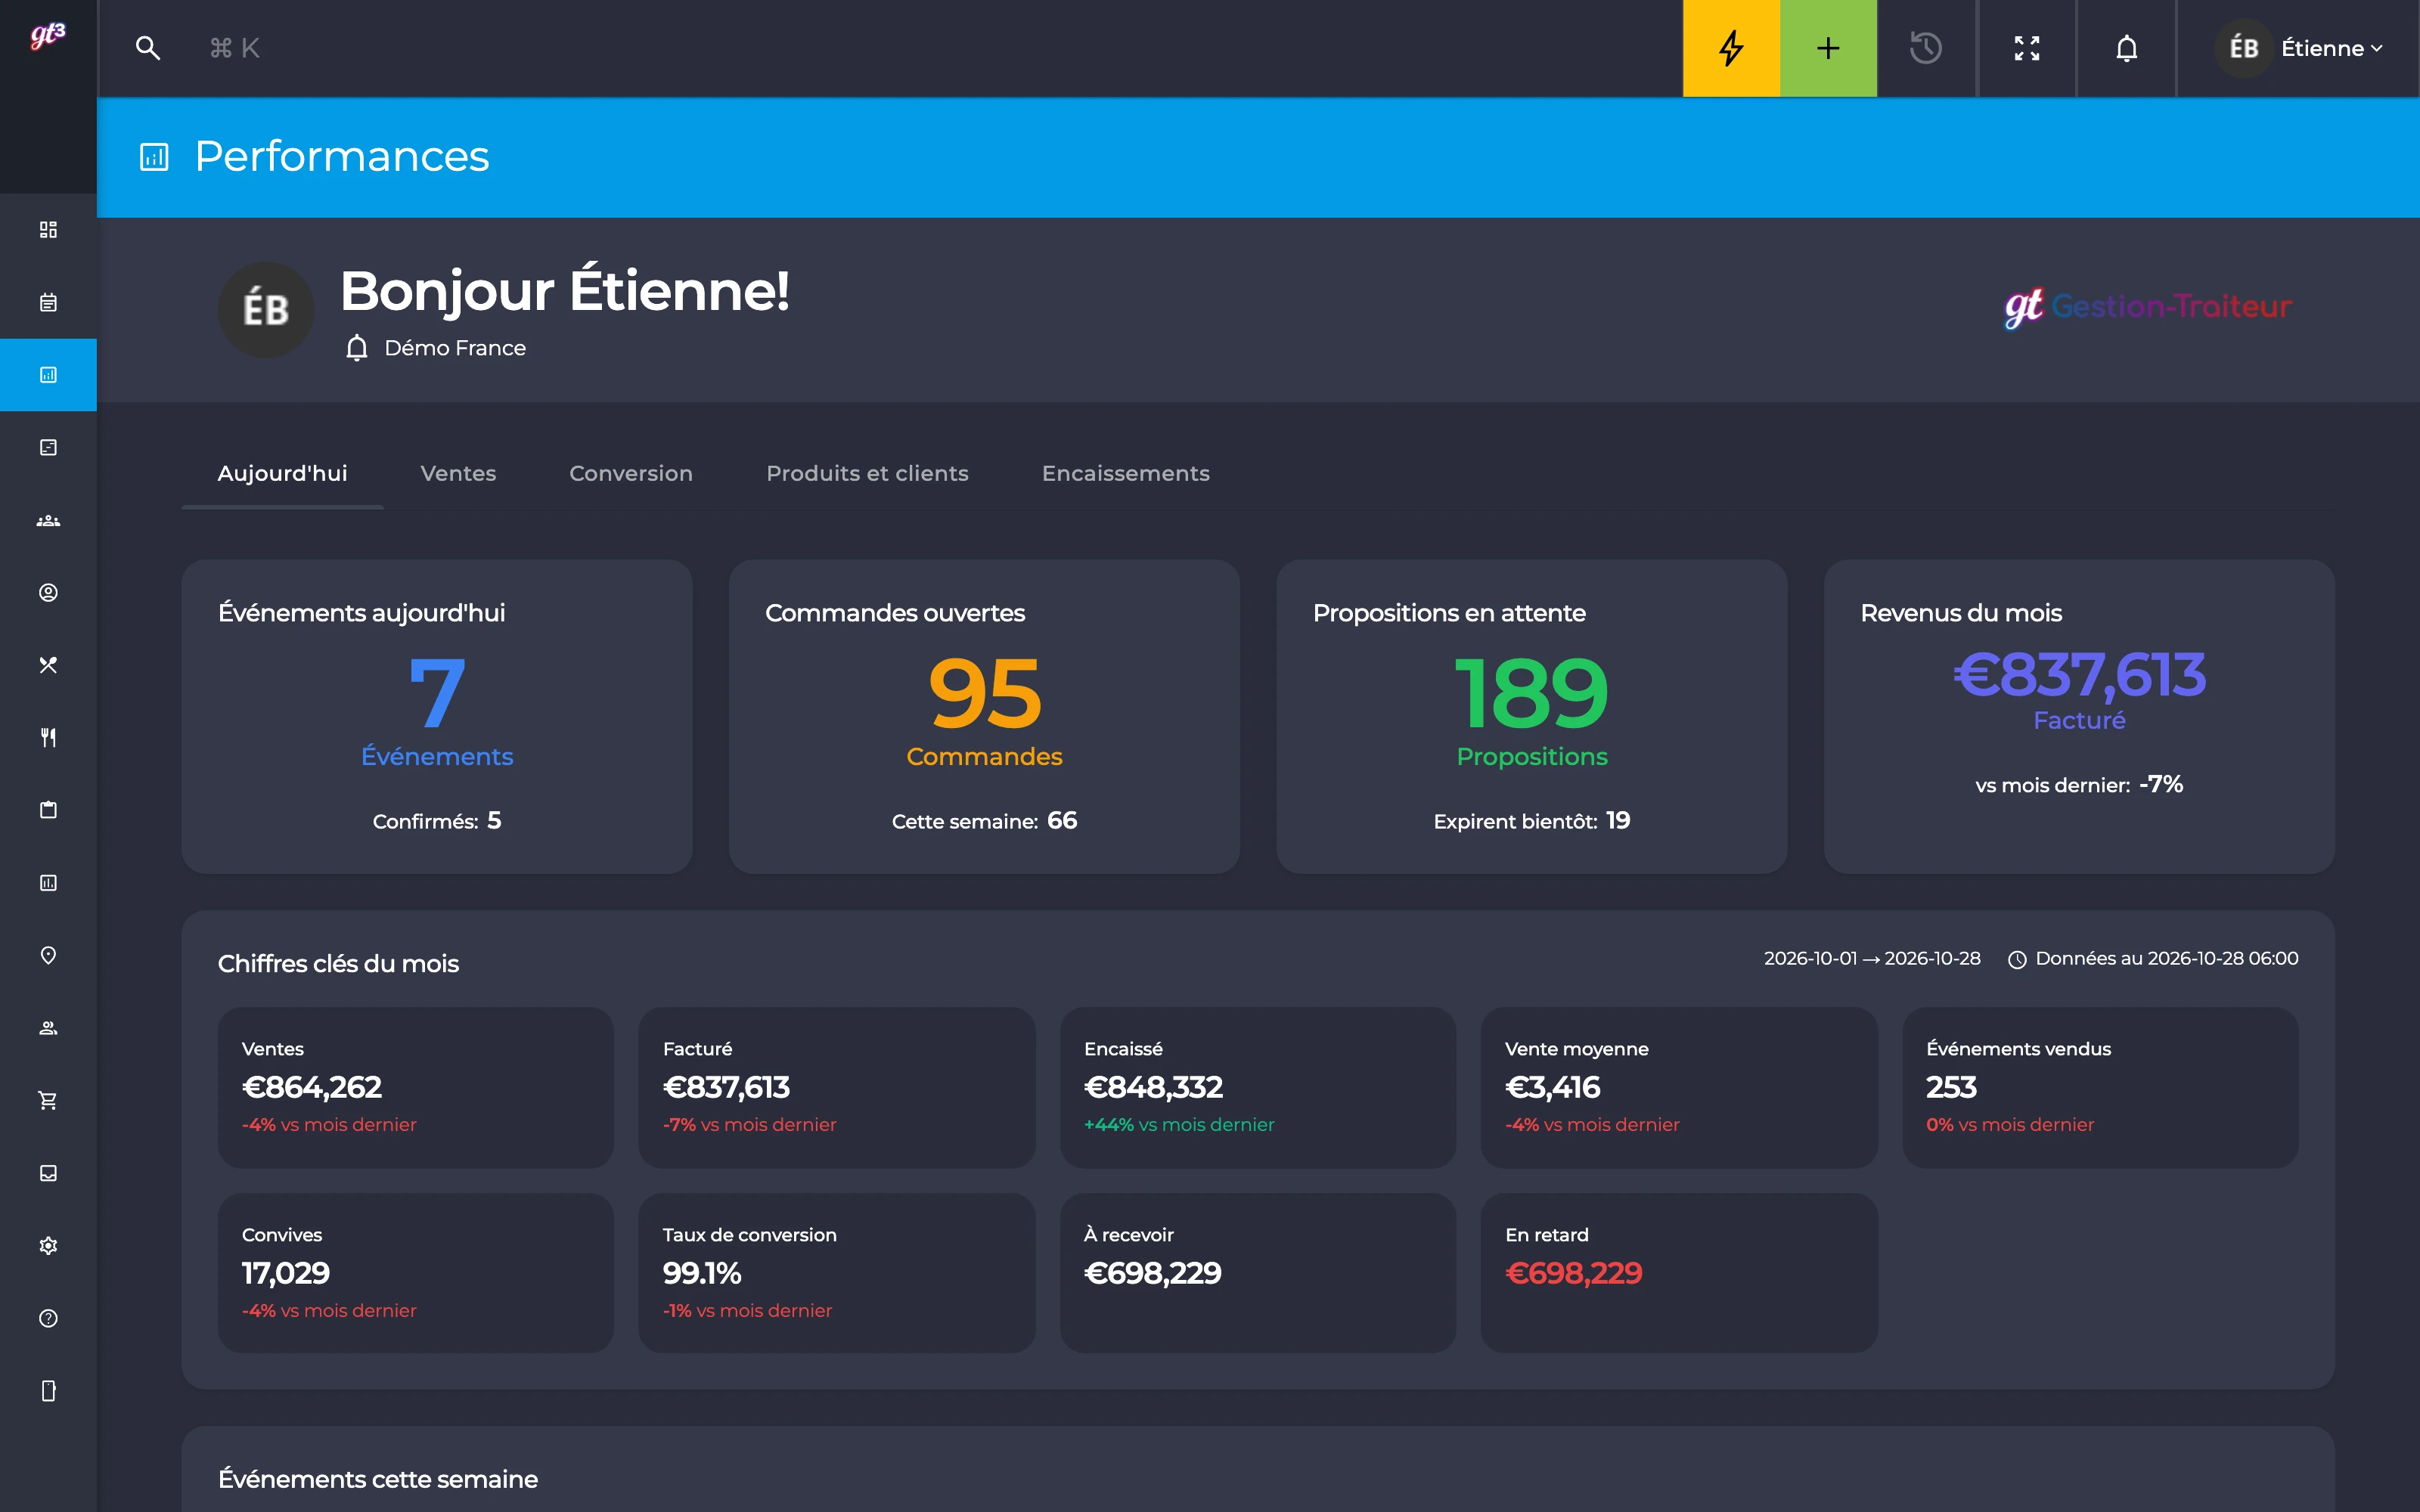2420x1512 pixels.
Task: Click the Encaissé €848,332 tile
Action: (x=1258, y=1087)
